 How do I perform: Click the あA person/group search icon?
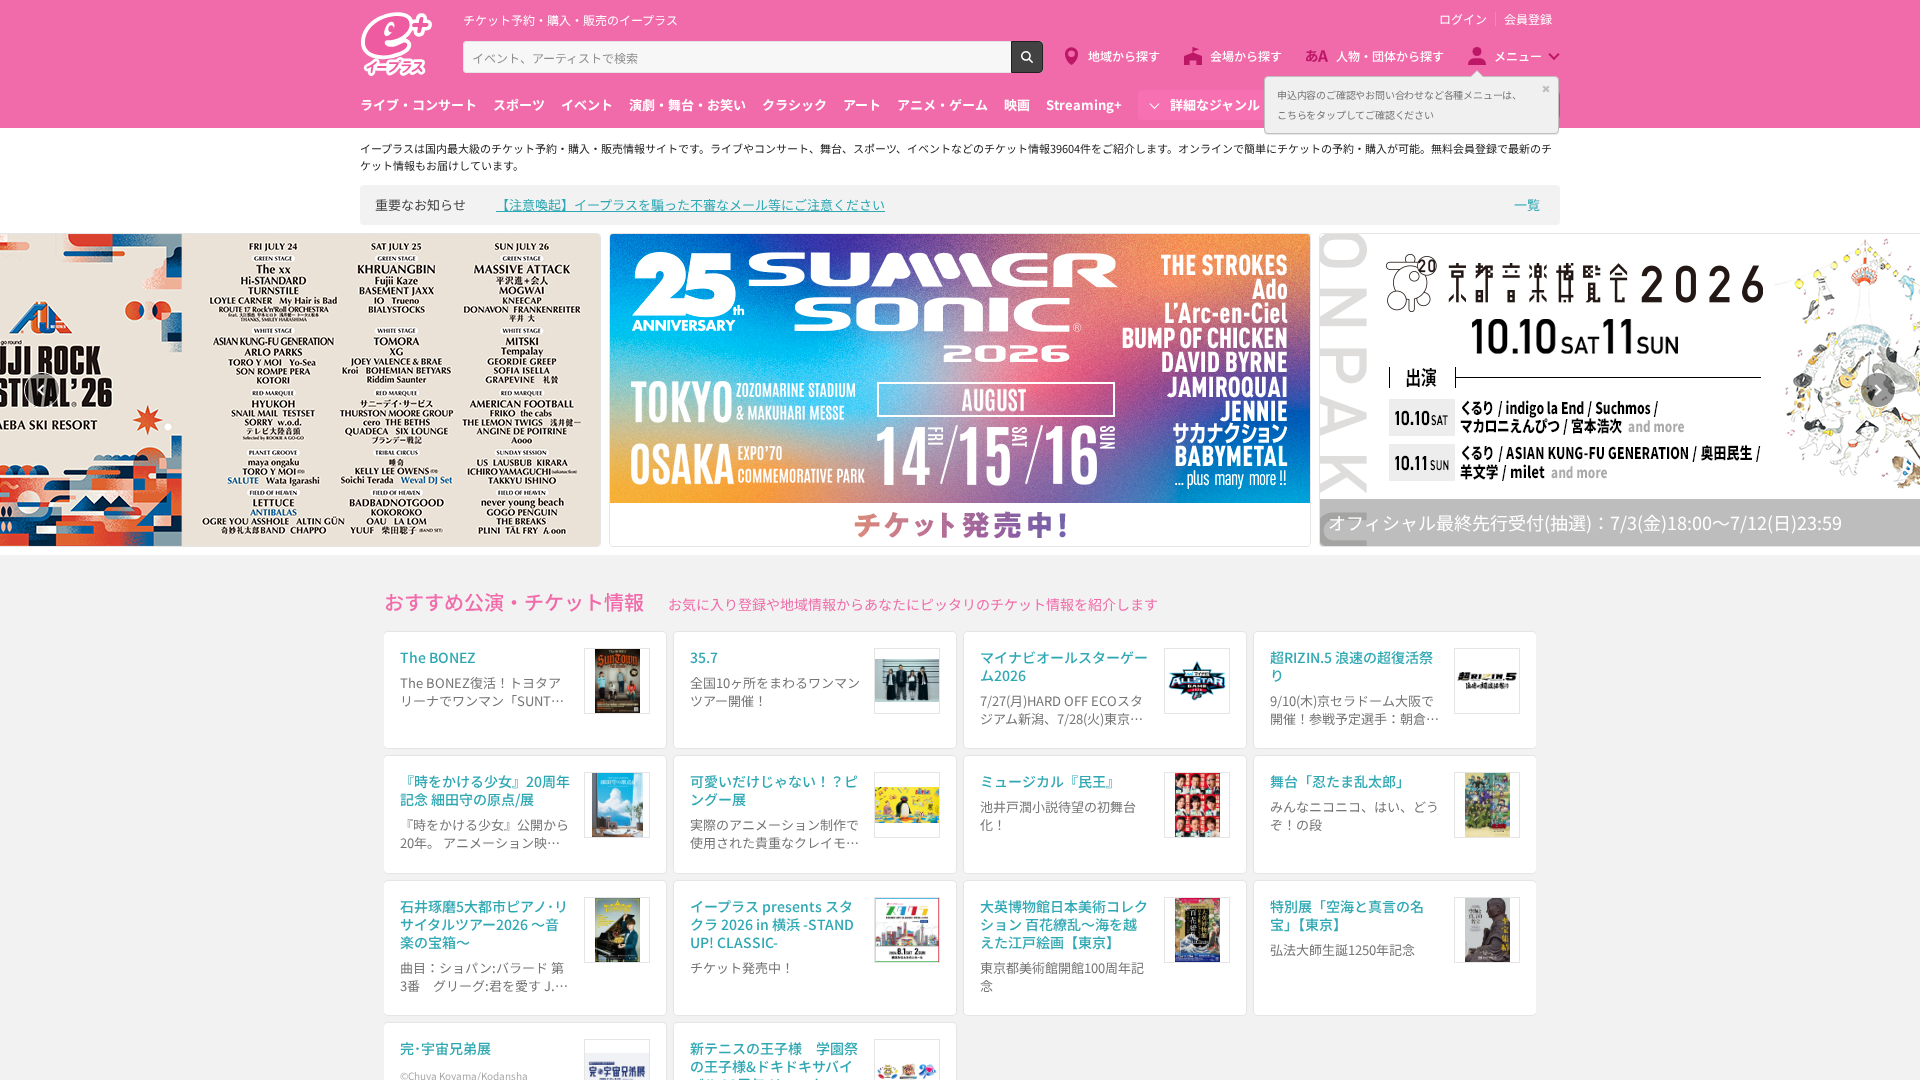[1316, 56]
